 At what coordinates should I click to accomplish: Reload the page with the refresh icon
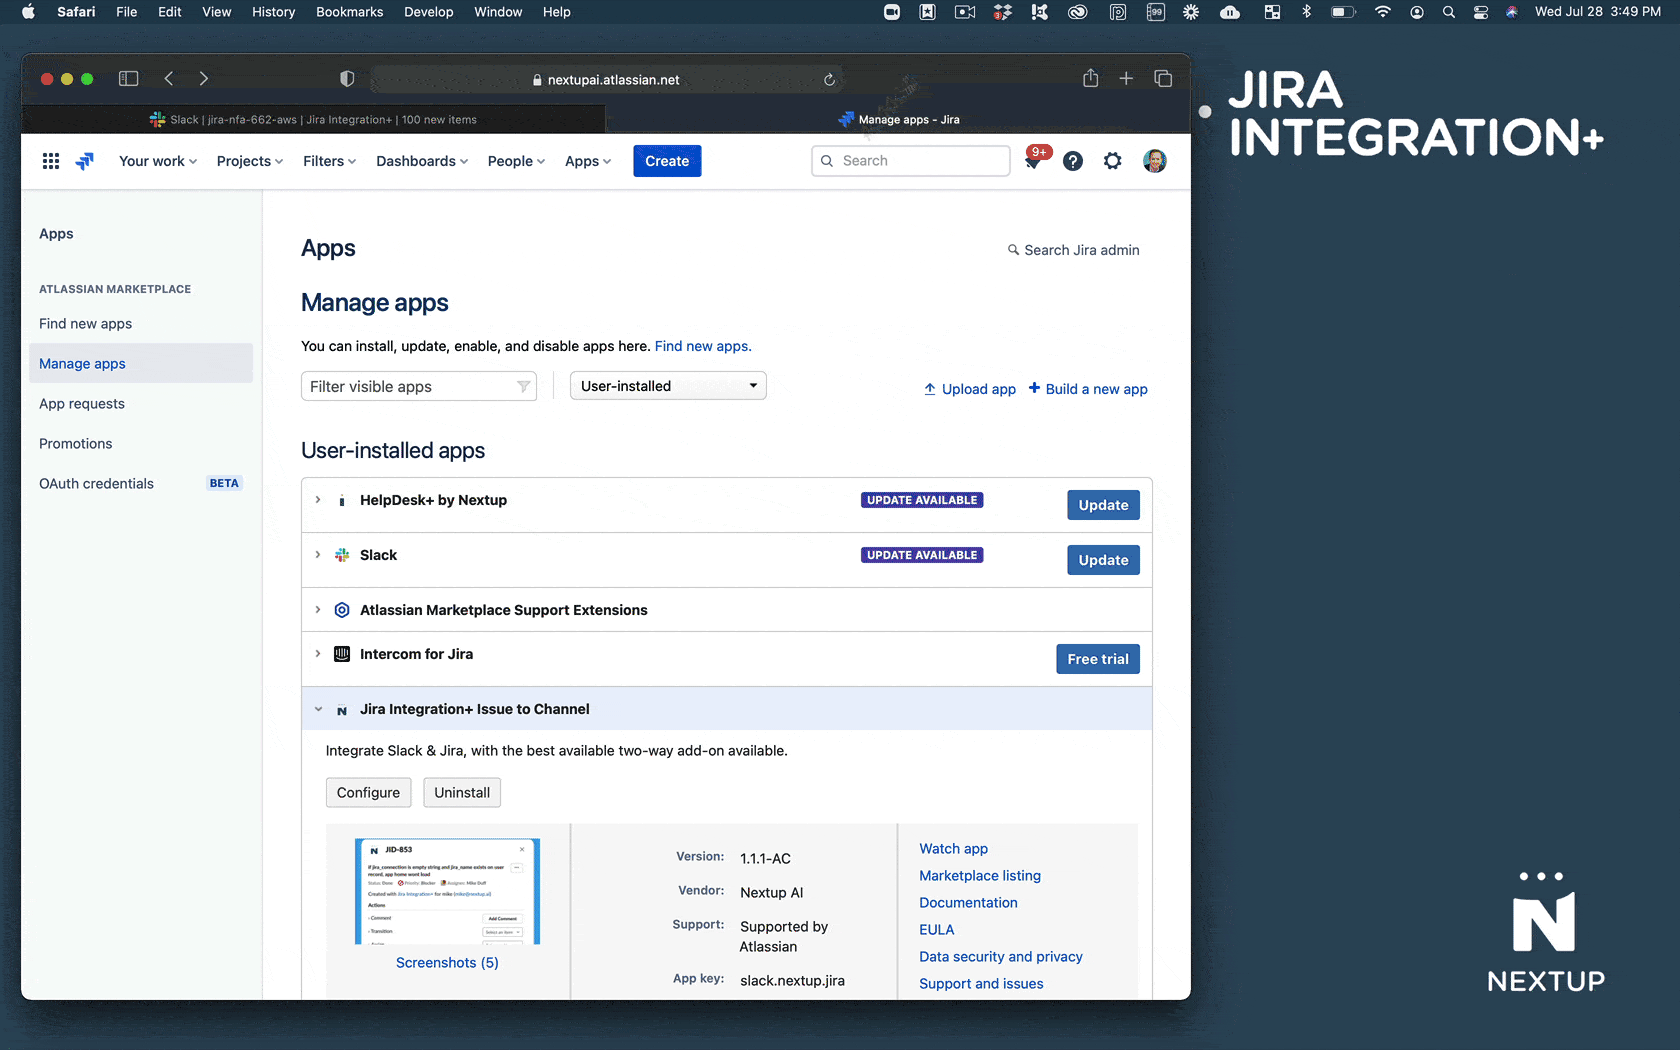pos(829,80)
